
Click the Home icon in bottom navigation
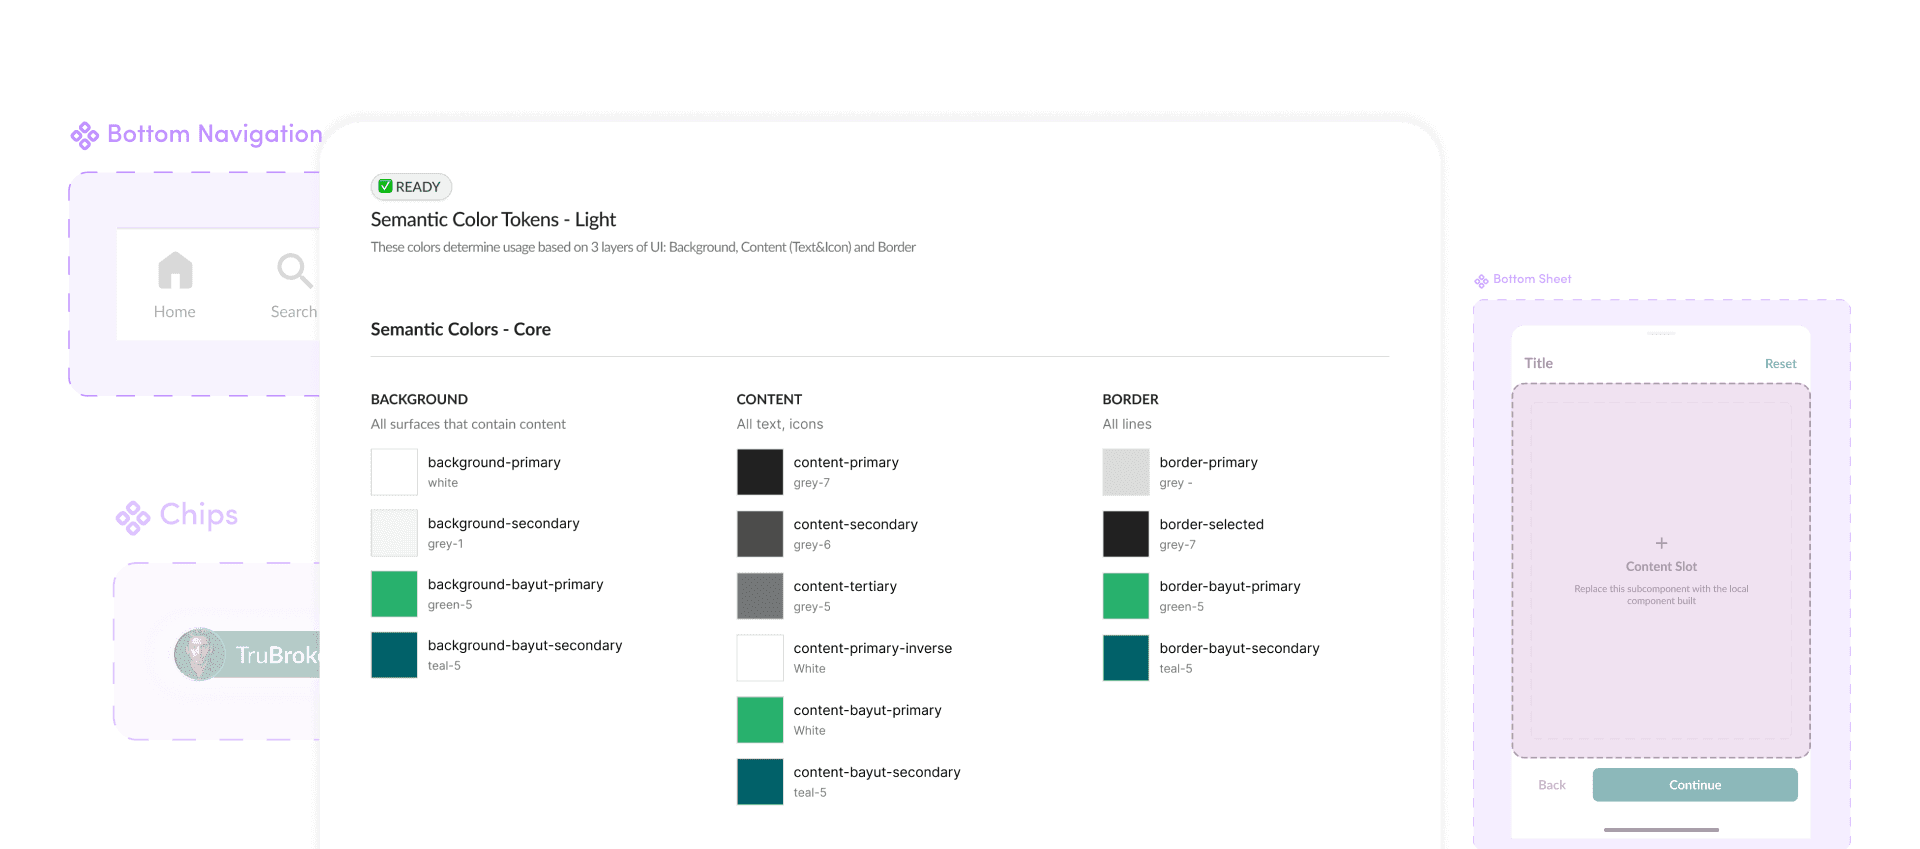[x=175, y=270]
